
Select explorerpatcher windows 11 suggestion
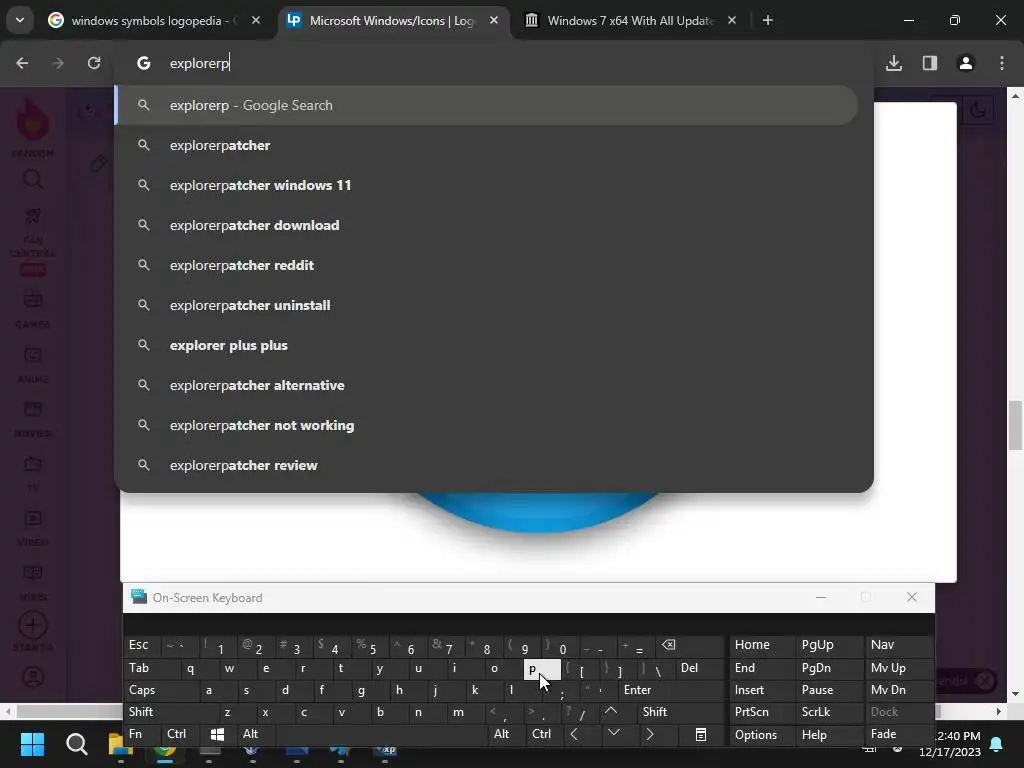pos(486,185)
